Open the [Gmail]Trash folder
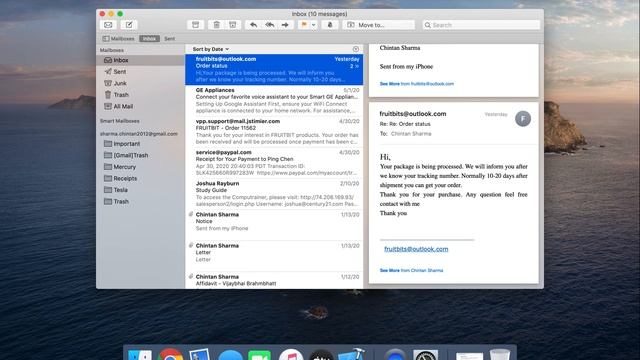 140,155
